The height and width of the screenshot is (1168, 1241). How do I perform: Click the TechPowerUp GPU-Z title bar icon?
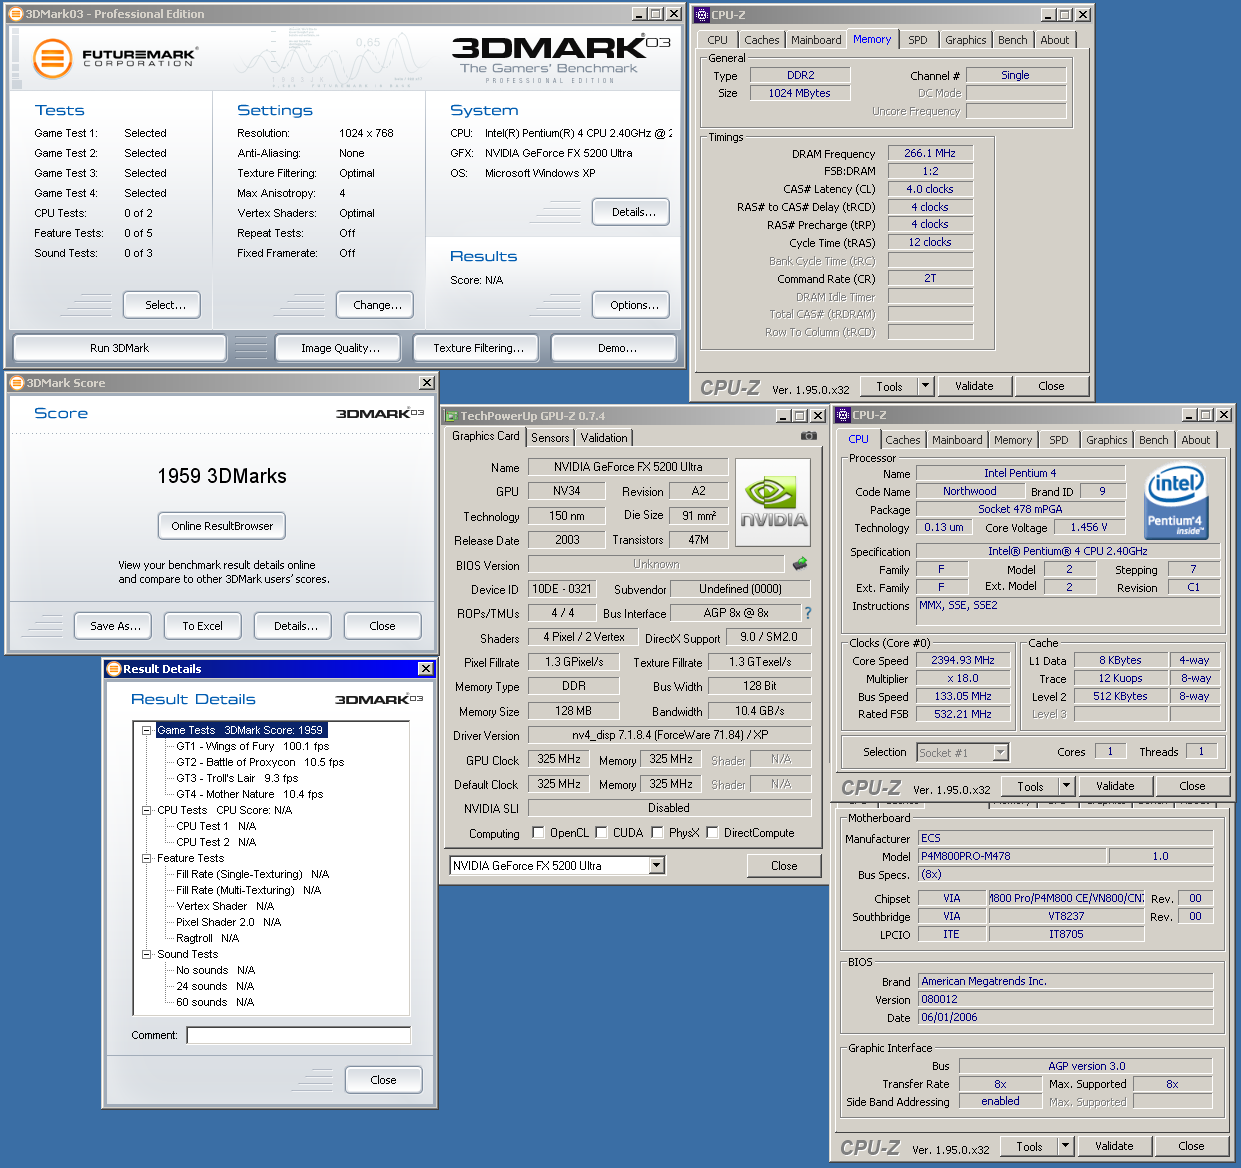click(x=452, y=416)
